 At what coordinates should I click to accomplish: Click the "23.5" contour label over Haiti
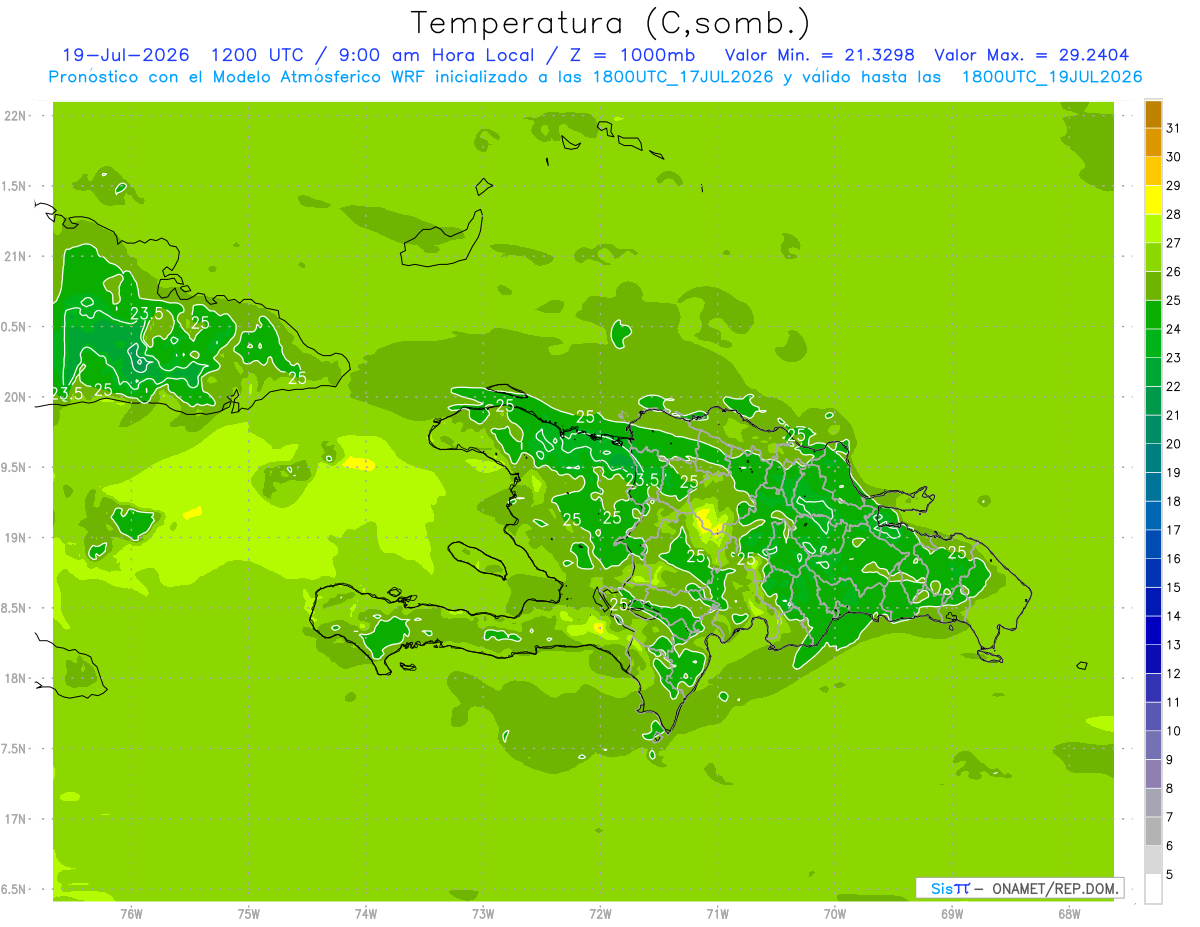642,480
